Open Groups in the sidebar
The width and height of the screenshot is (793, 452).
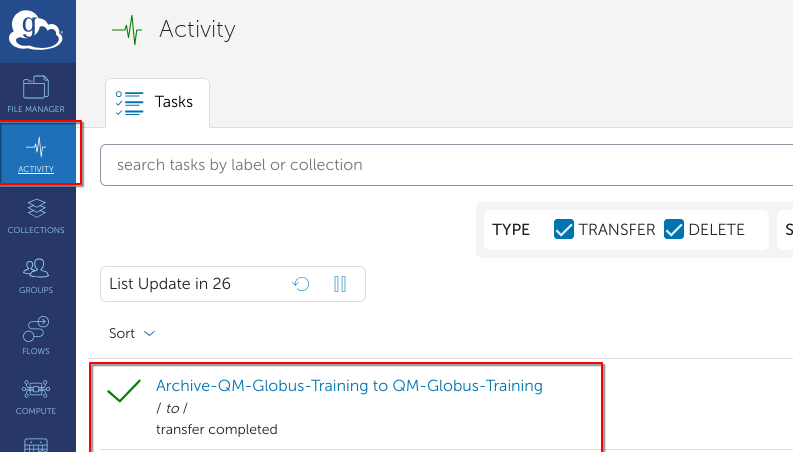(37, 275)
